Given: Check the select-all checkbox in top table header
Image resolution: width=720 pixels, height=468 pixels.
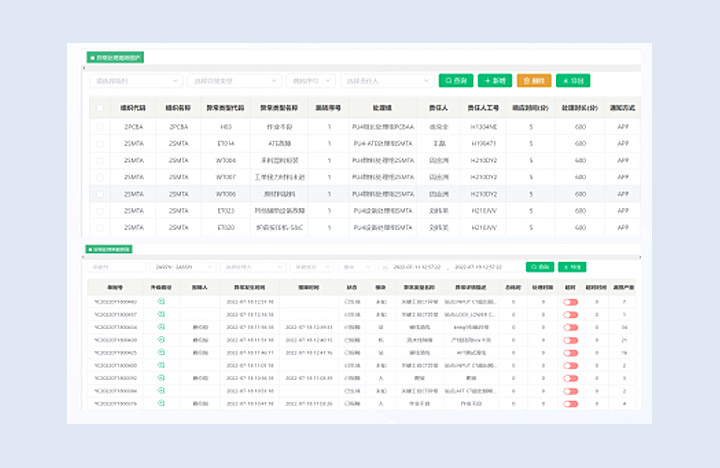Looking at the screenshot, I should [99, 107].
